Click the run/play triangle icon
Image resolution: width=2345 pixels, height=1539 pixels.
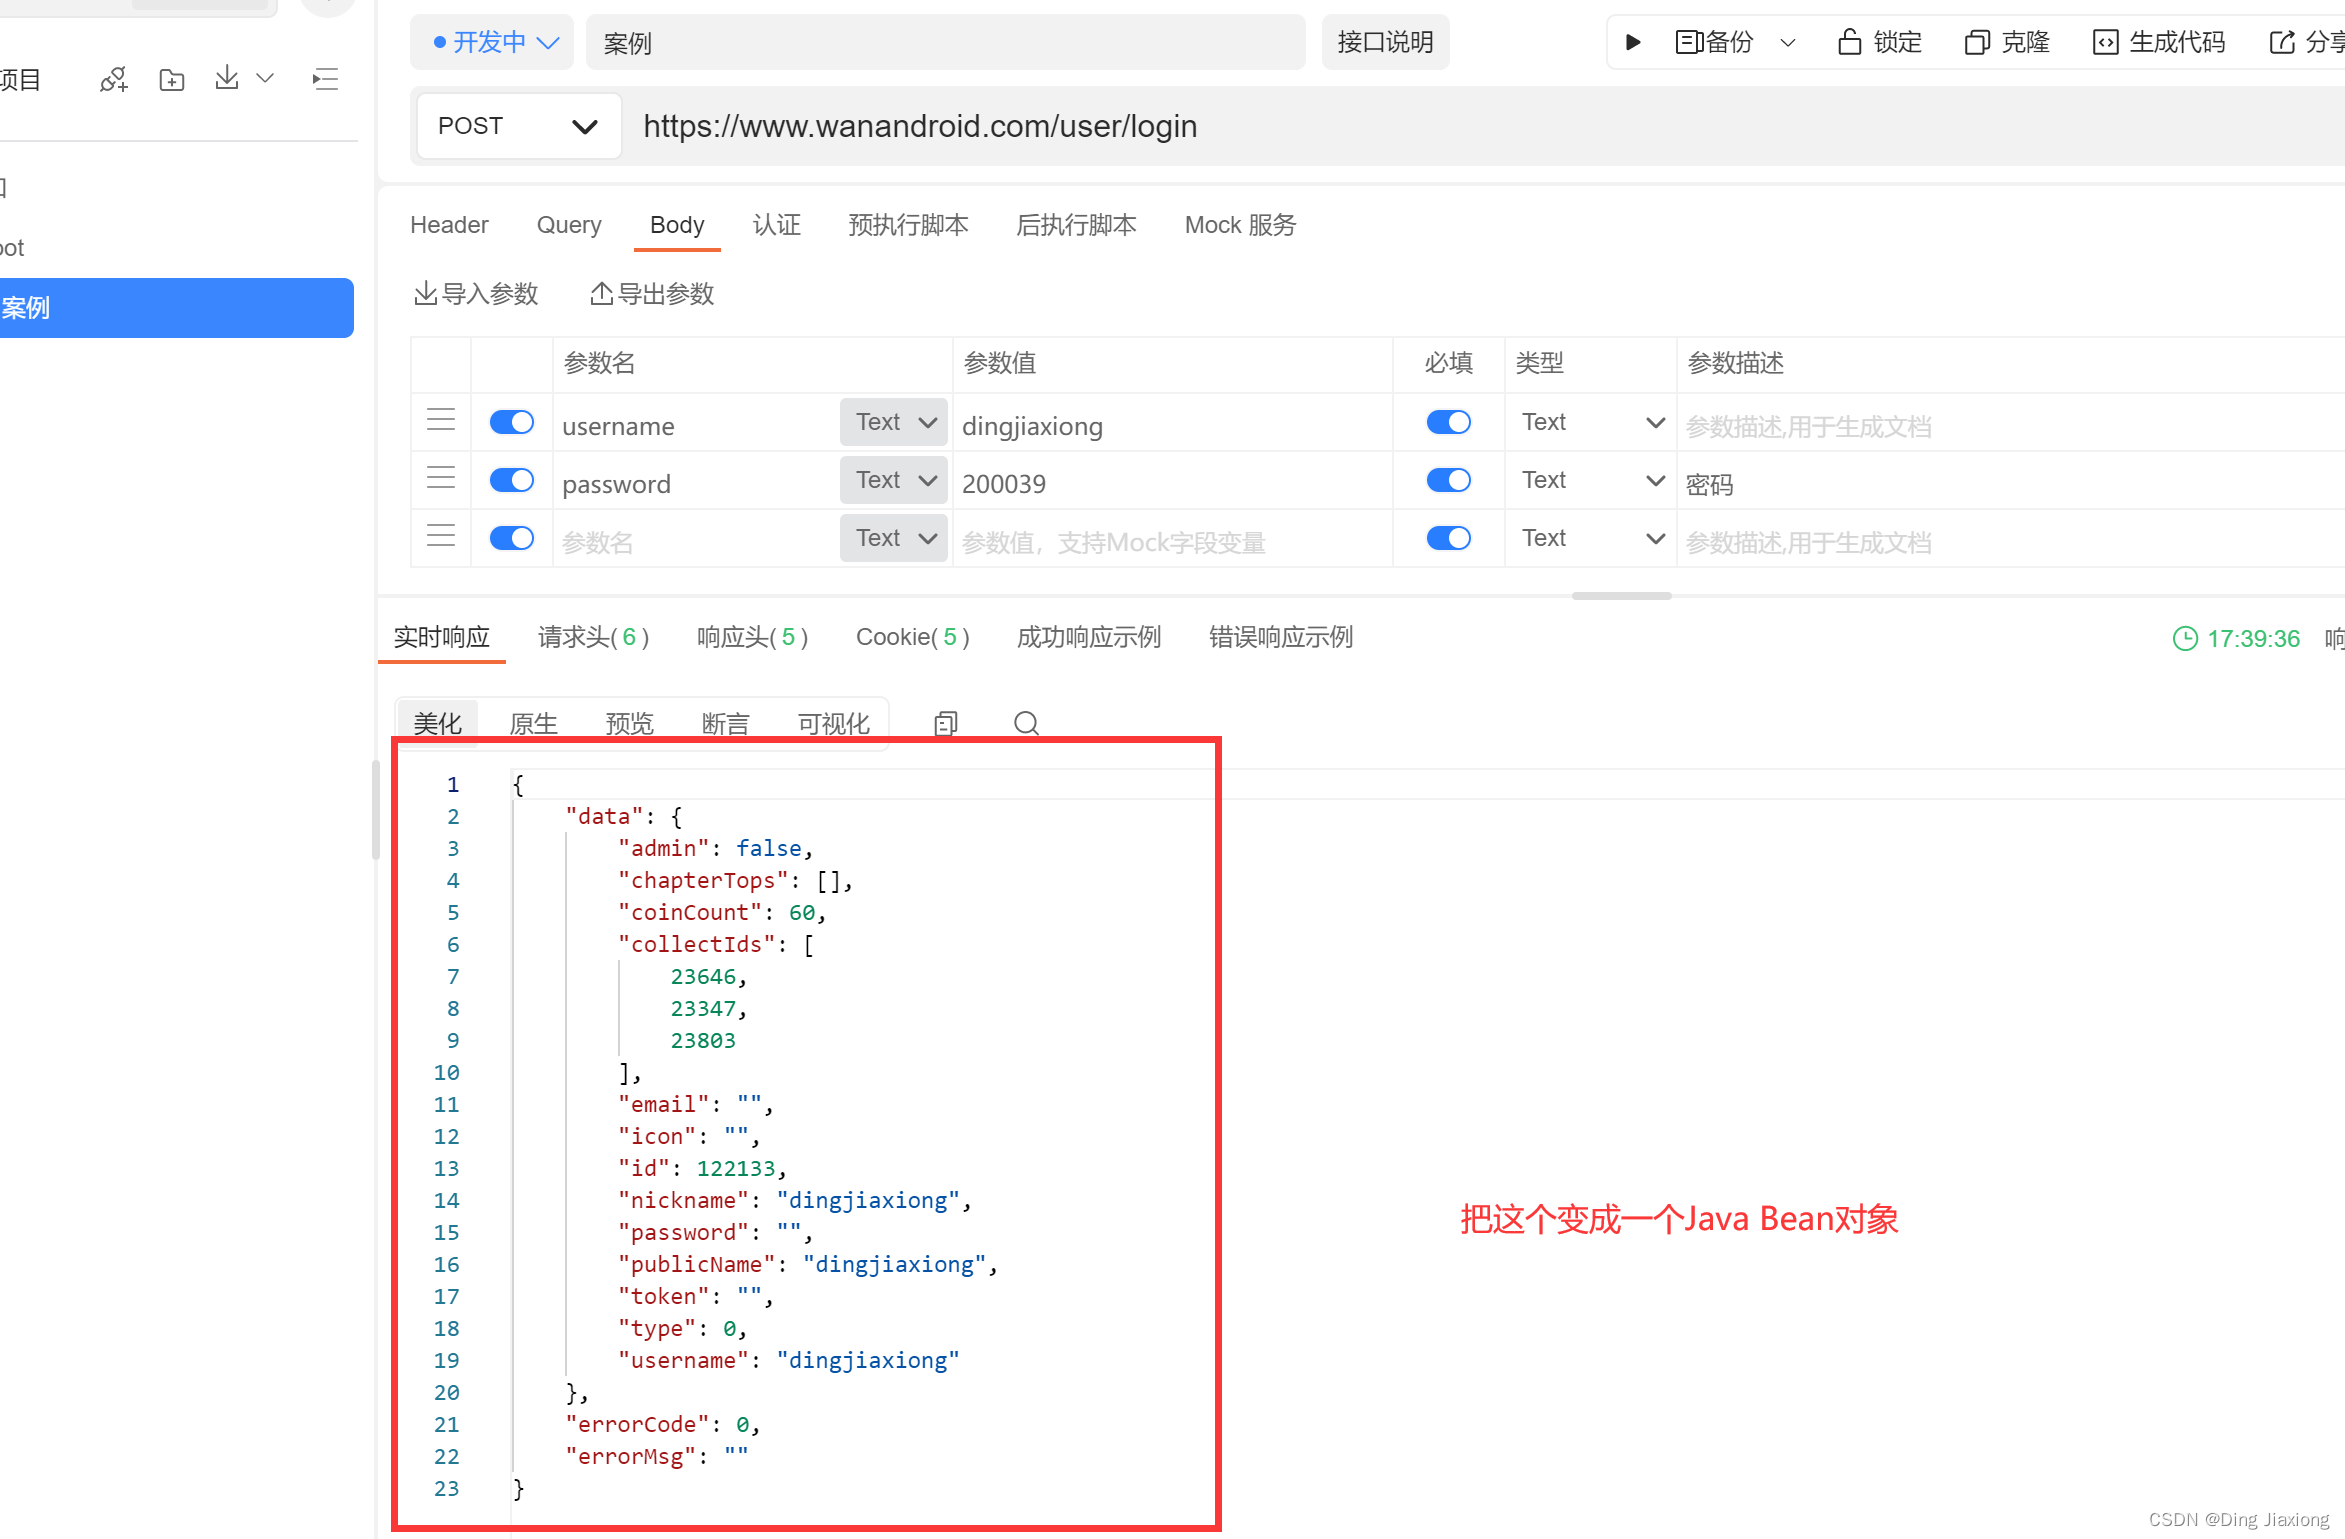1632,42
